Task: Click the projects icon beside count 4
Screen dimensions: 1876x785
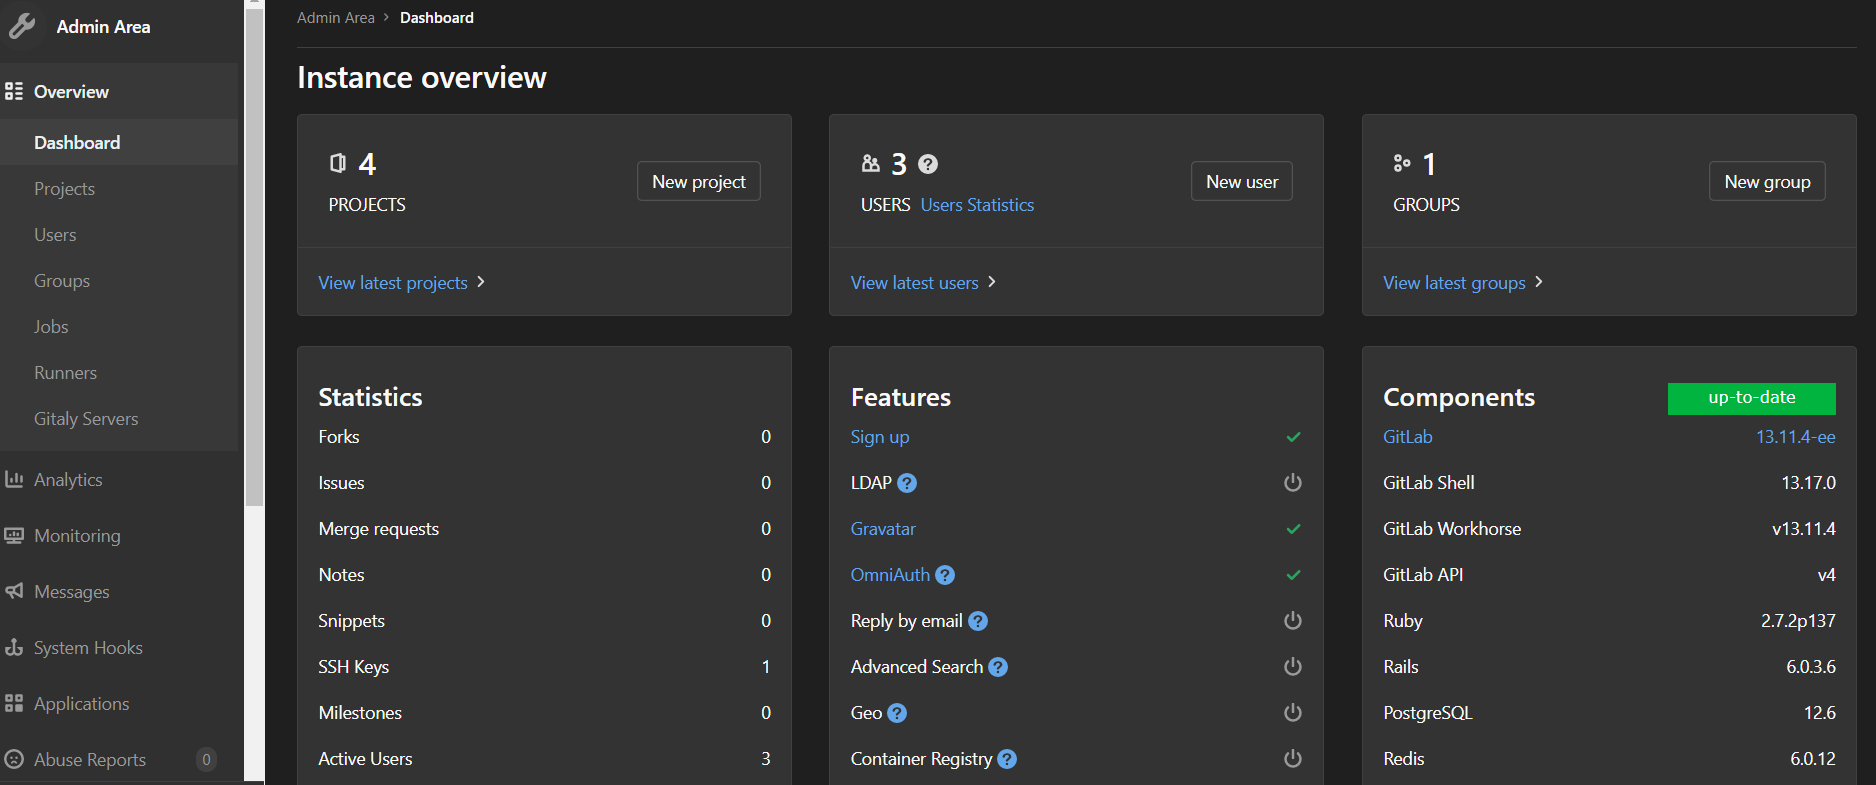Action: 338,163
